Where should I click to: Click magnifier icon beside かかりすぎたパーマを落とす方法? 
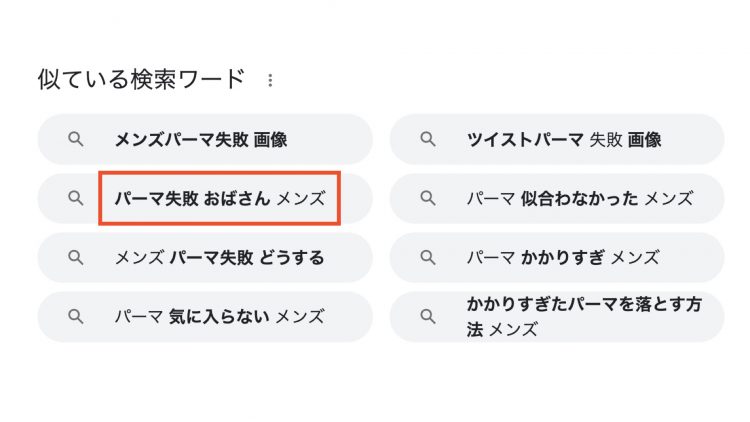click(x=428, y=316)
